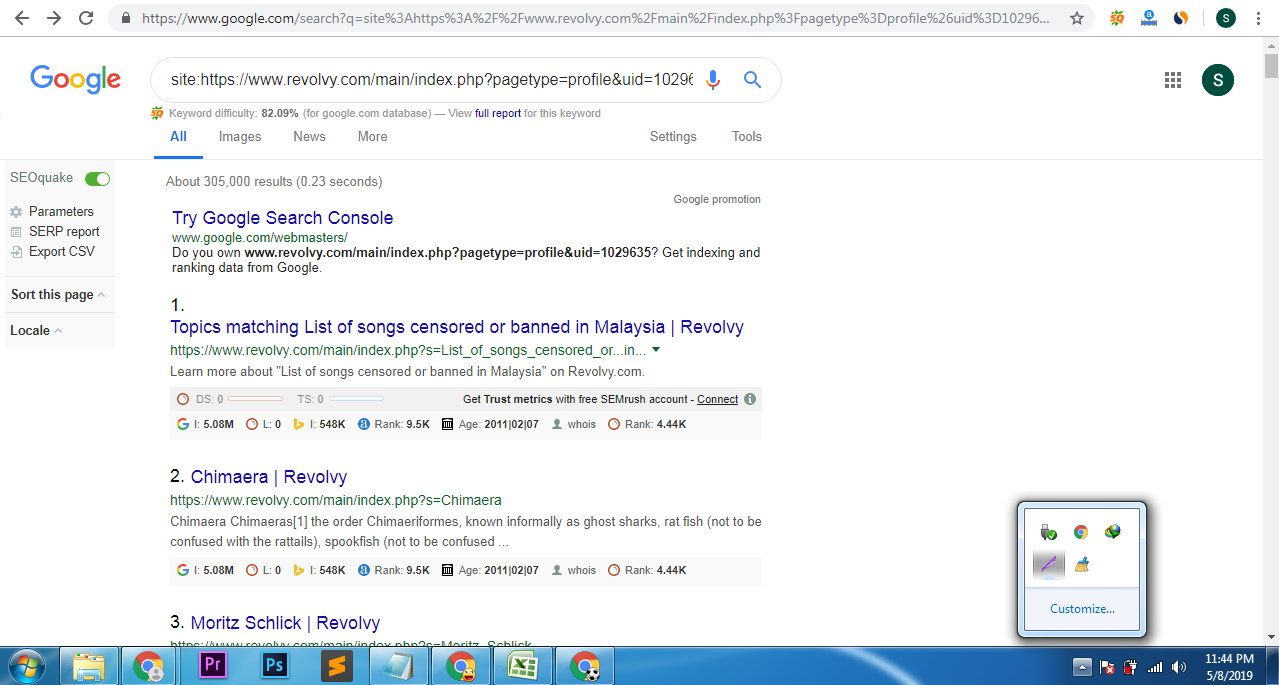Select the All search tab
Viewport: 1279px width, 685px height.
click(178, 137)
